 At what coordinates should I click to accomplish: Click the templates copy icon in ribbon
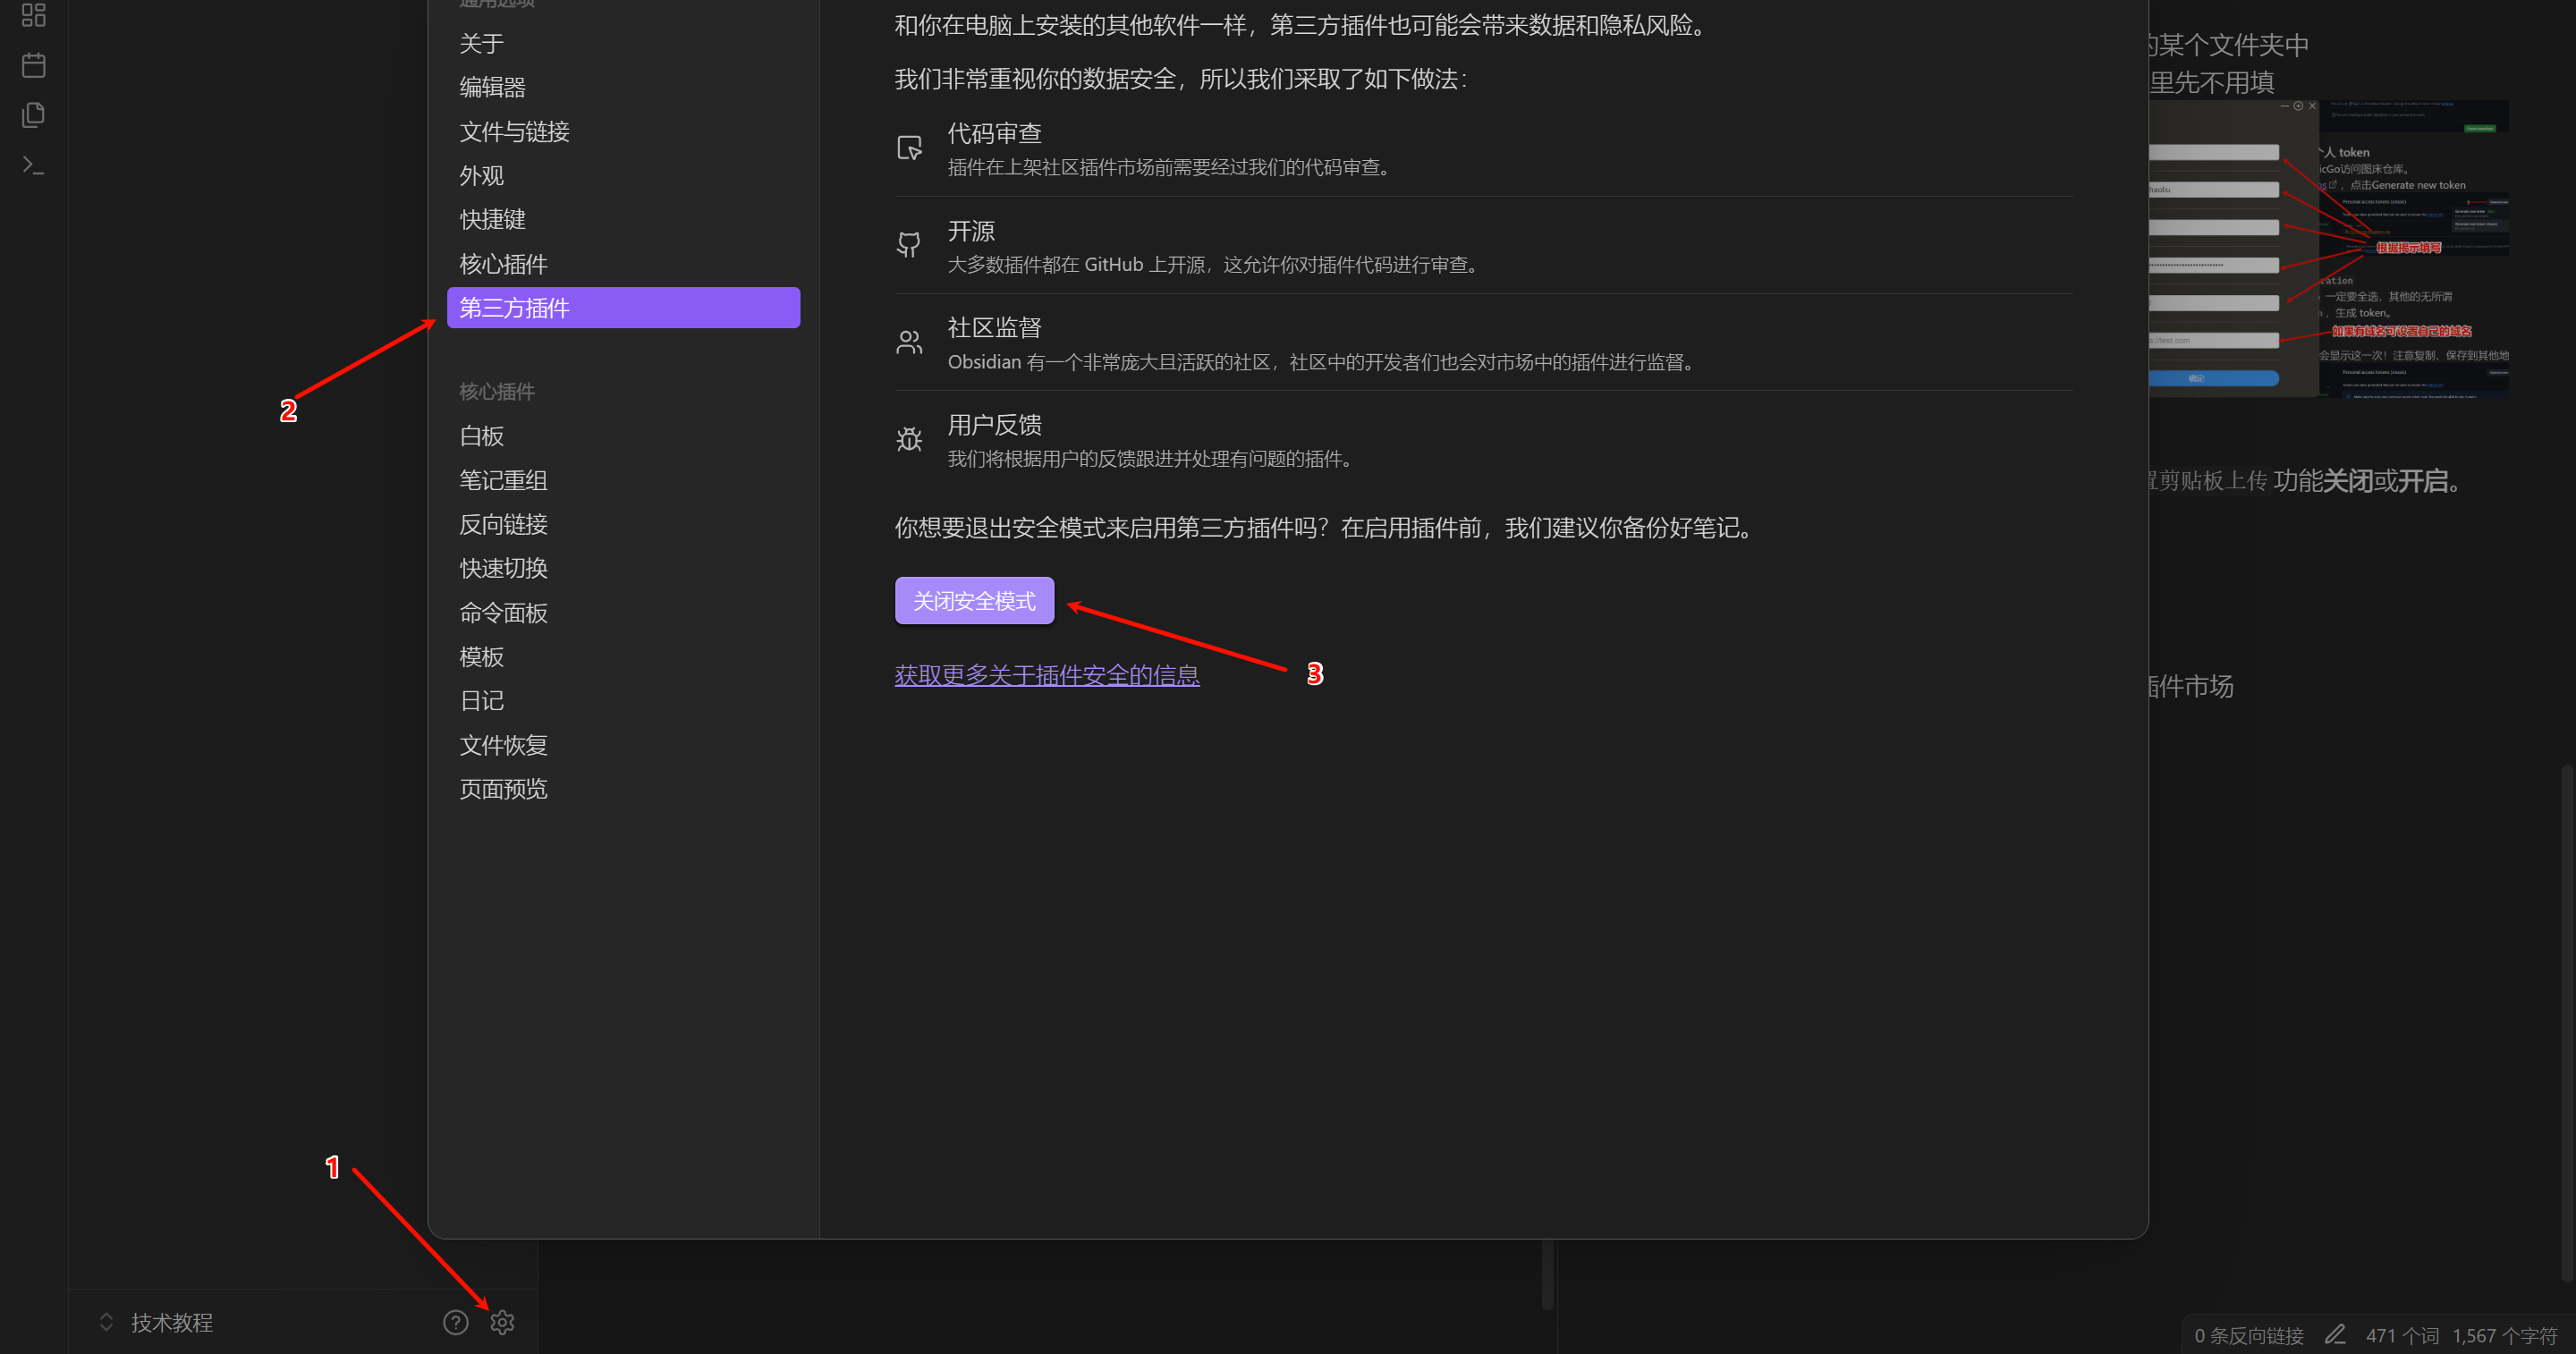pos(34,115)
